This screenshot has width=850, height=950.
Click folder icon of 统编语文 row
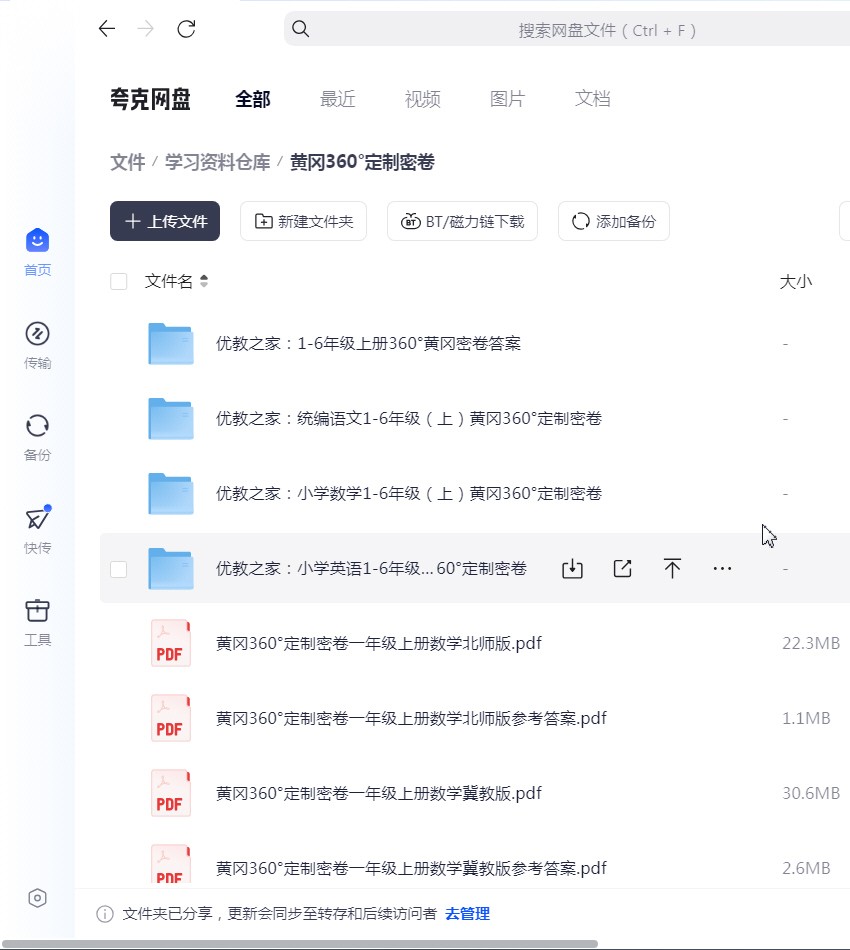[171, 419]
